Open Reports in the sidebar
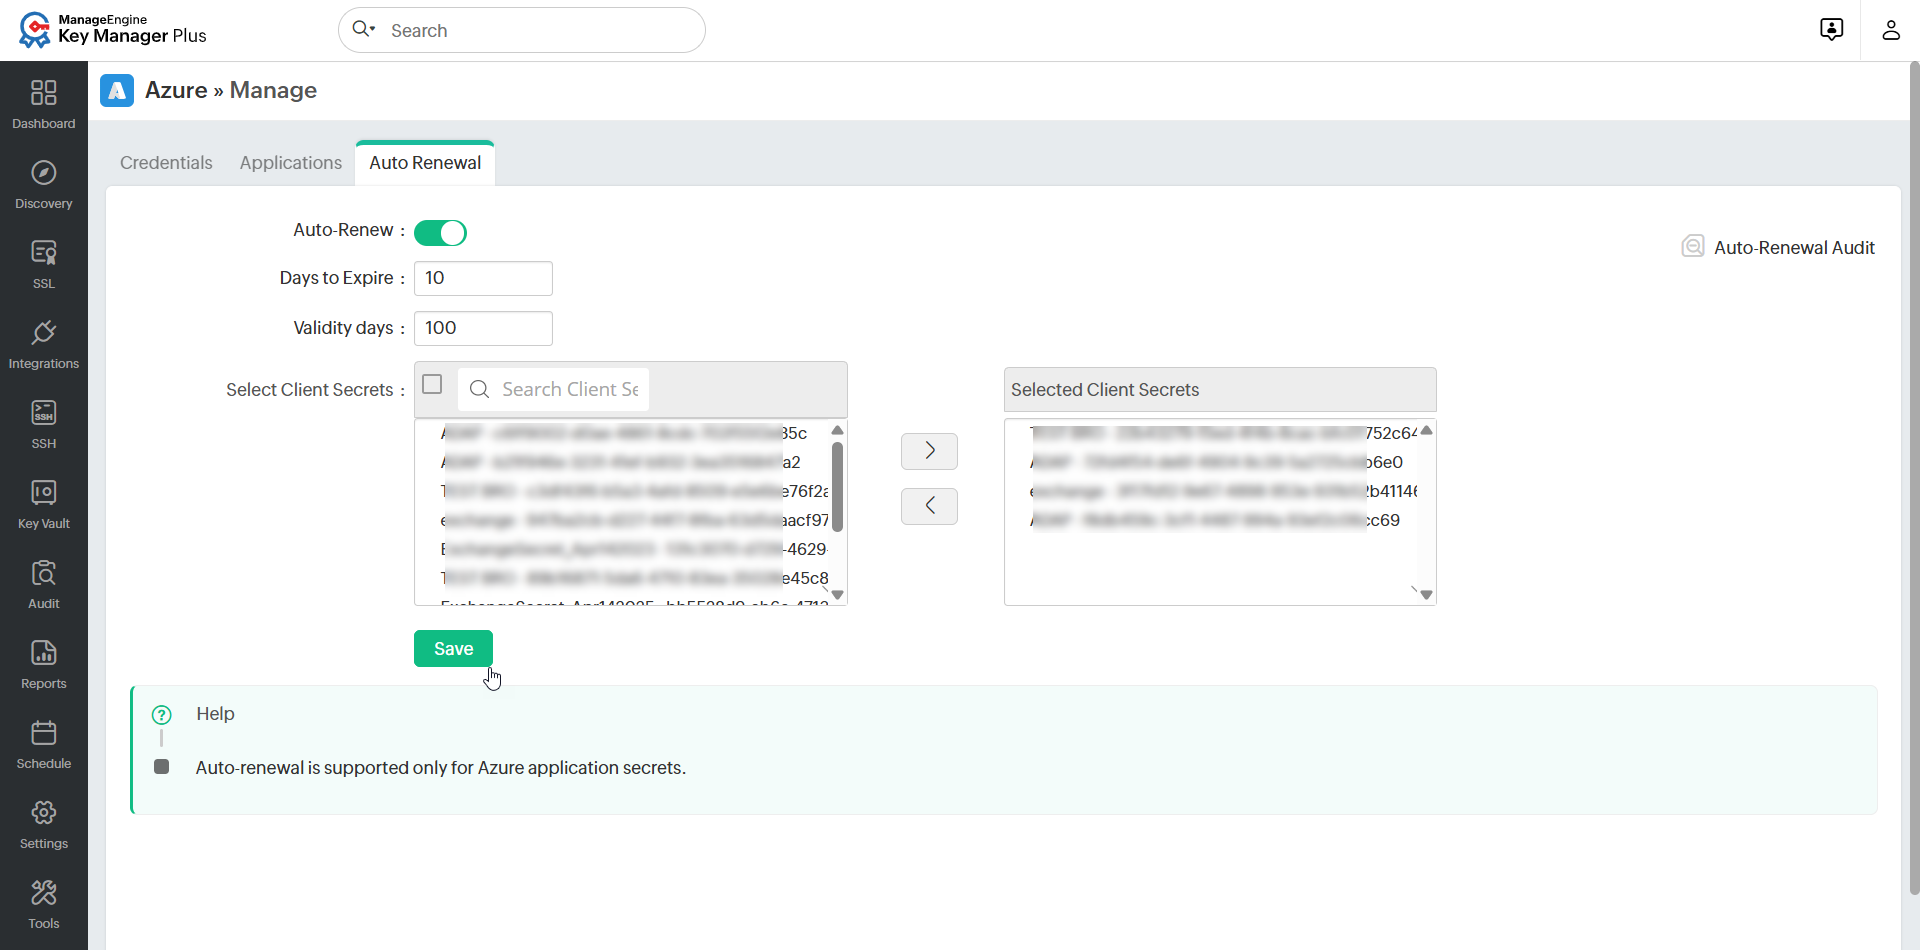The height and width of the screenshot is (950, 1920). click(x=44, y=664)
